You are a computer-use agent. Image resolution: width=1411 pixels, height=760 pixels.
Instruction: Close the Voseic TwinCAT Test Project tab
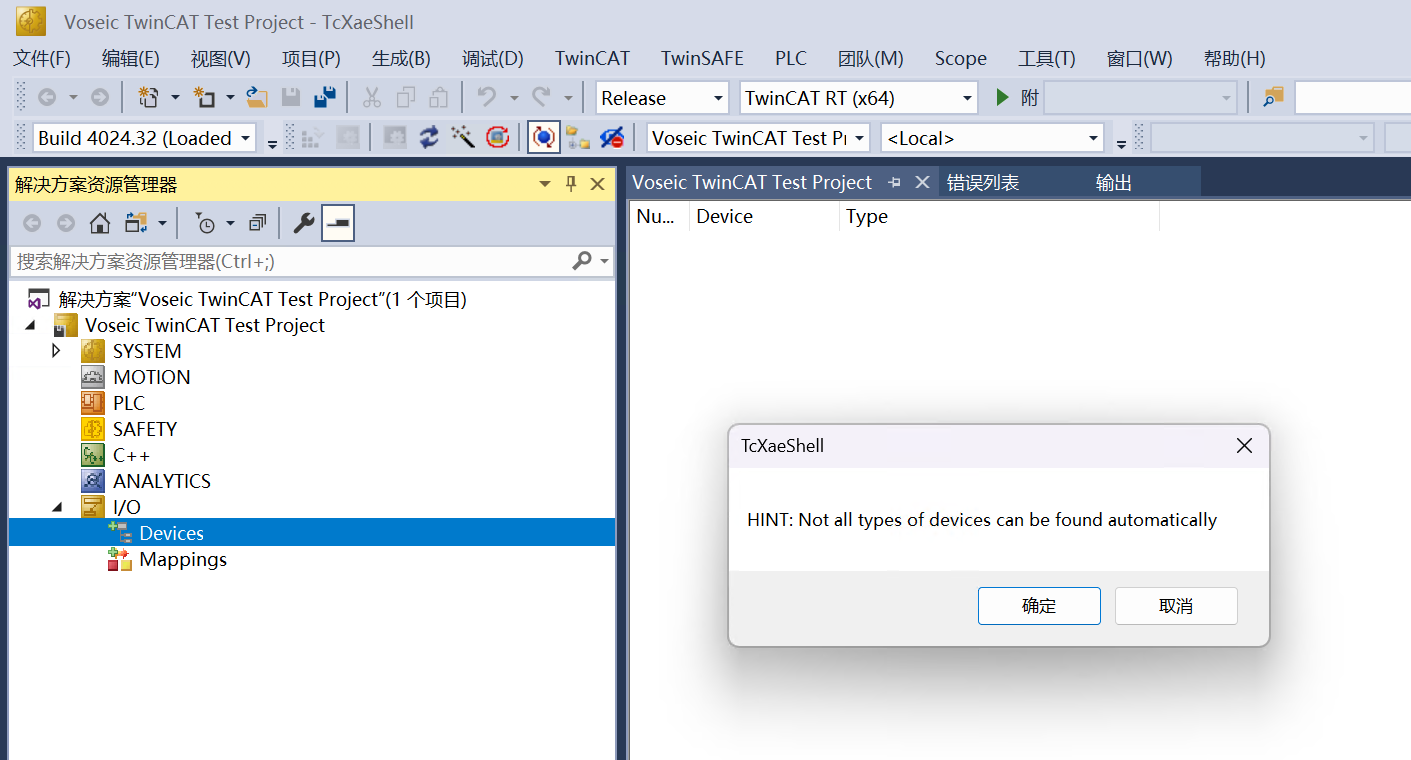(x=922, y=182)
